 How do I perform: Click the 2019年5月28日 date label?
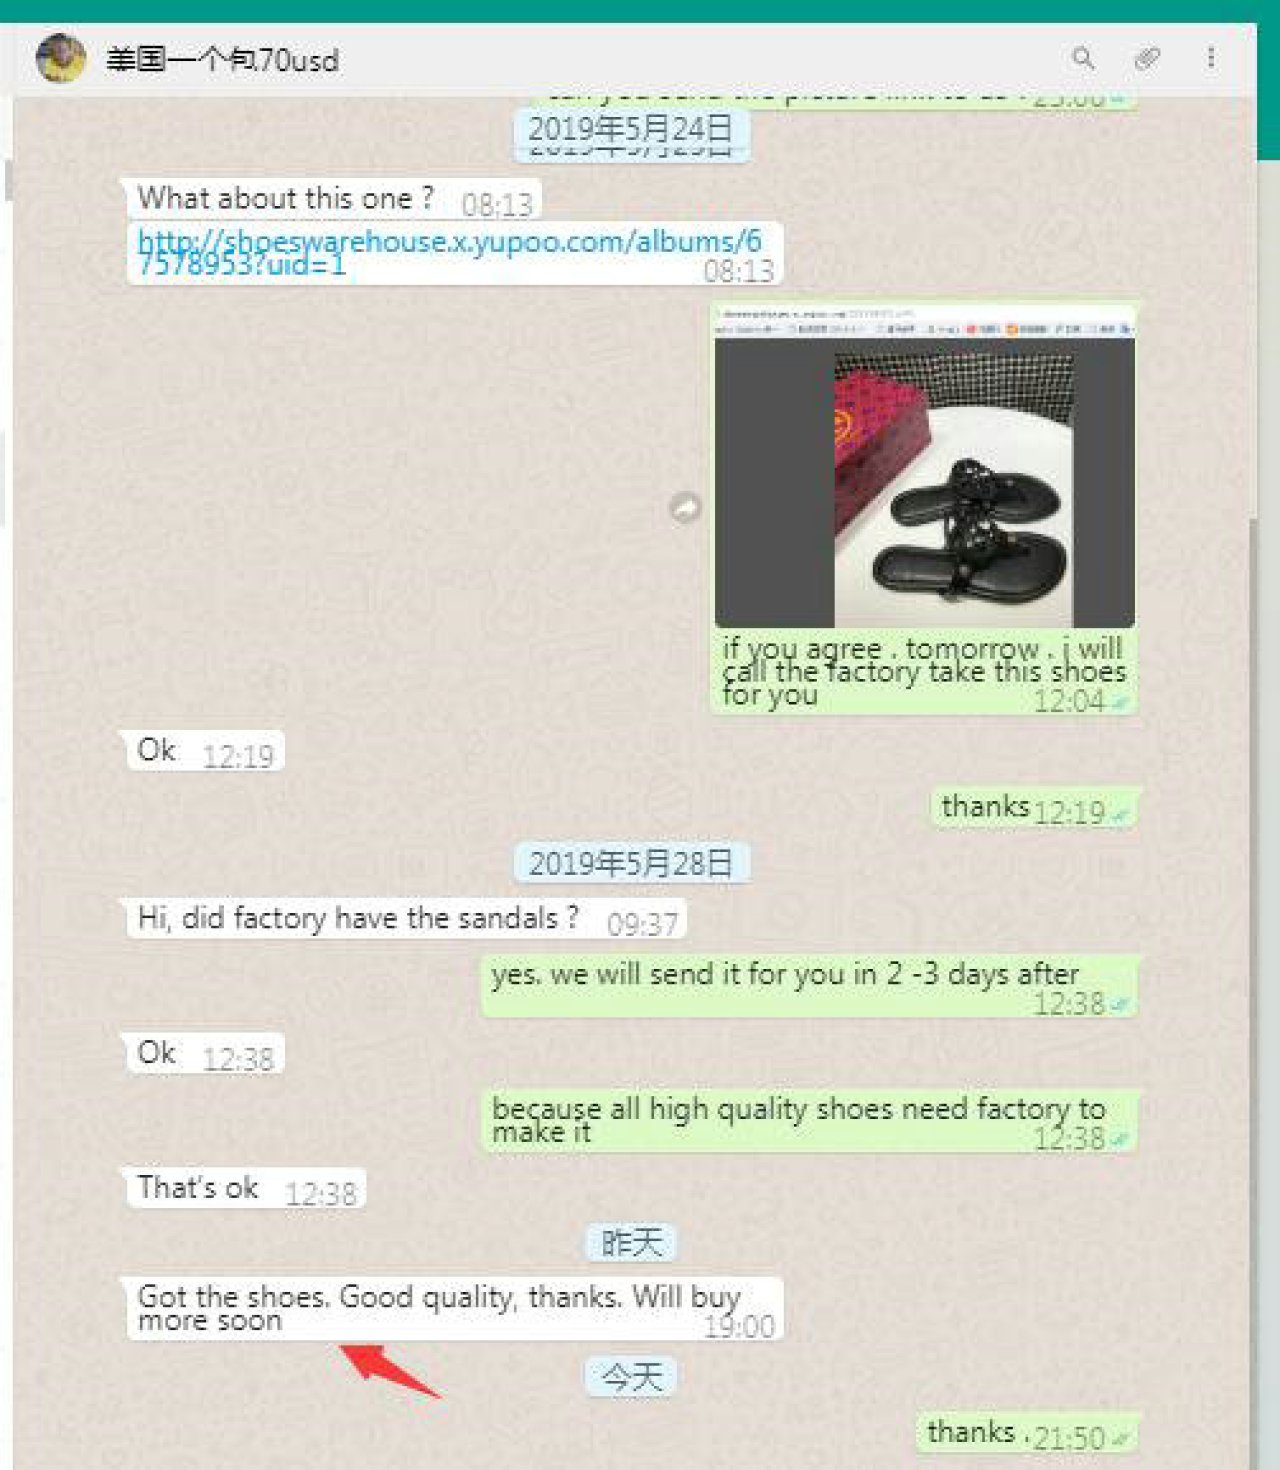[631, 863]
